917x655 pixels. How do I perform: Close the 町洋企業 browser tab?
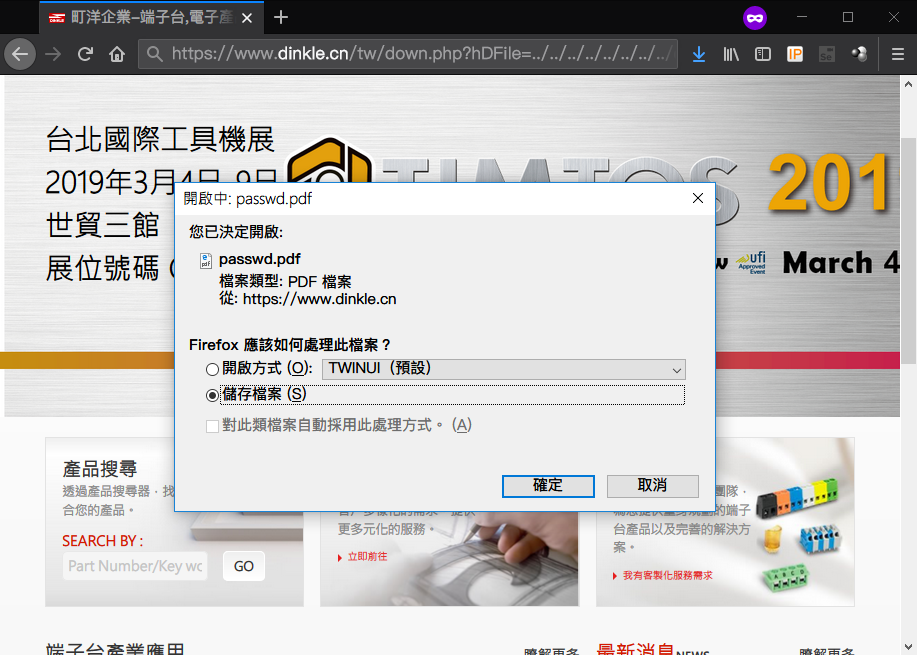[247, 18]
